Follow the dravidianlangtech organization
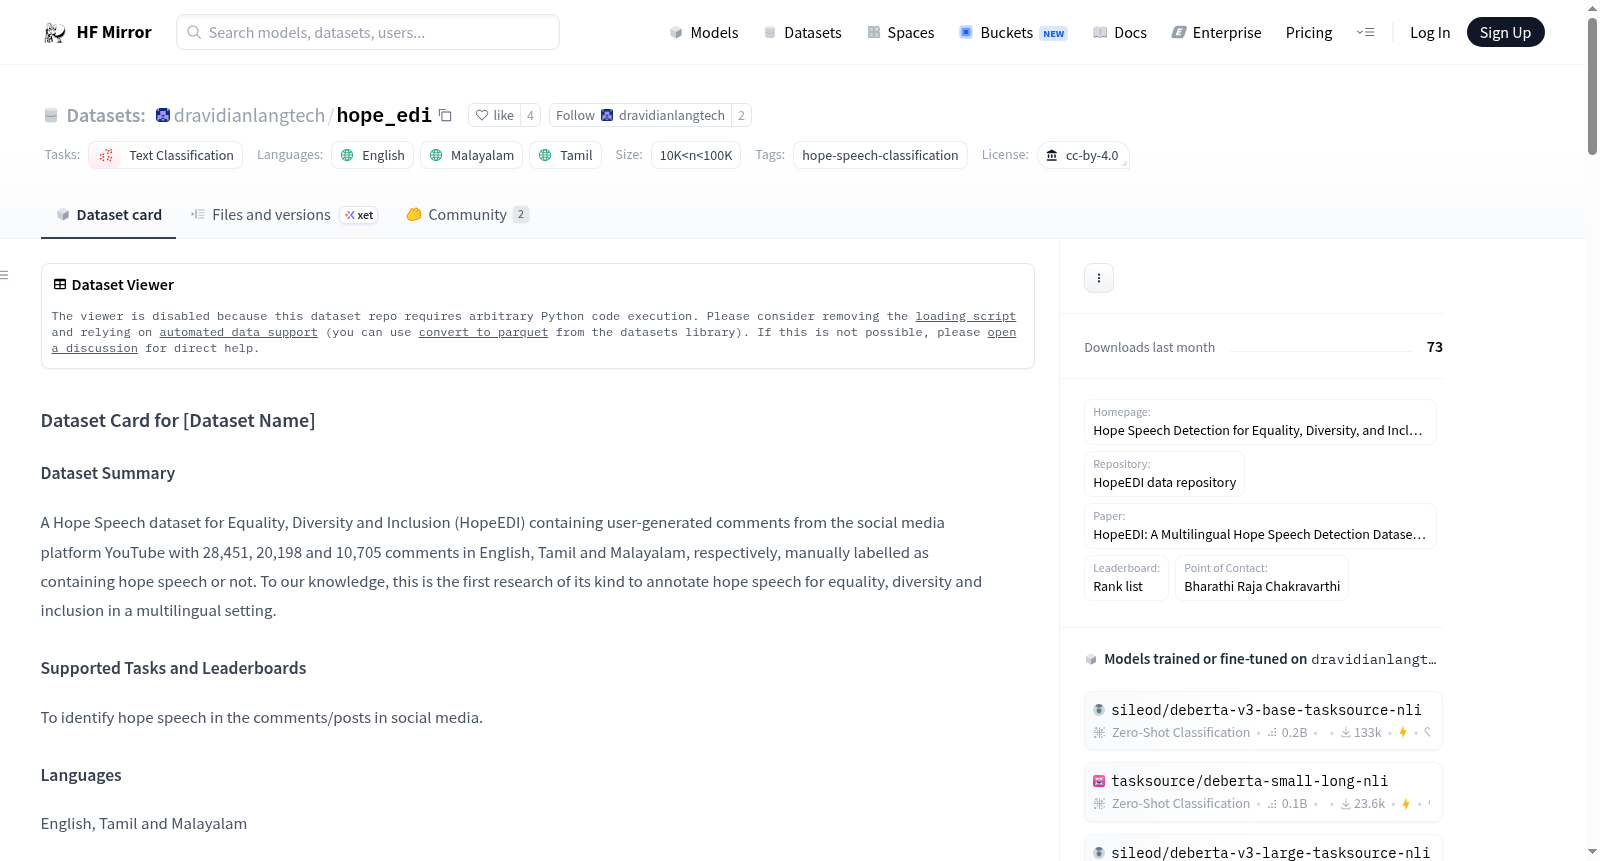Screen dimensions: 1600x861 pos(640,116)
